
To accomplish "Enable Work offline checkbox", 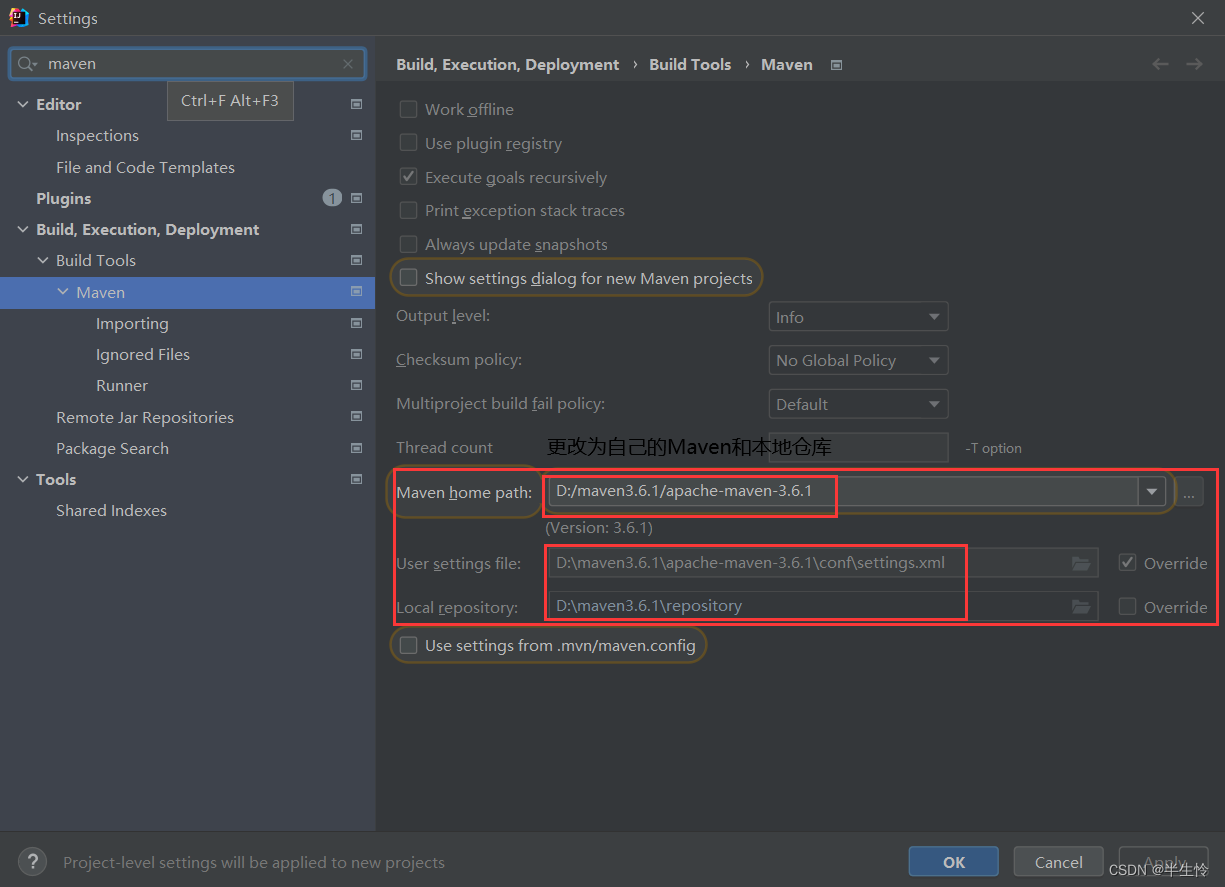I will coord(408,109).
